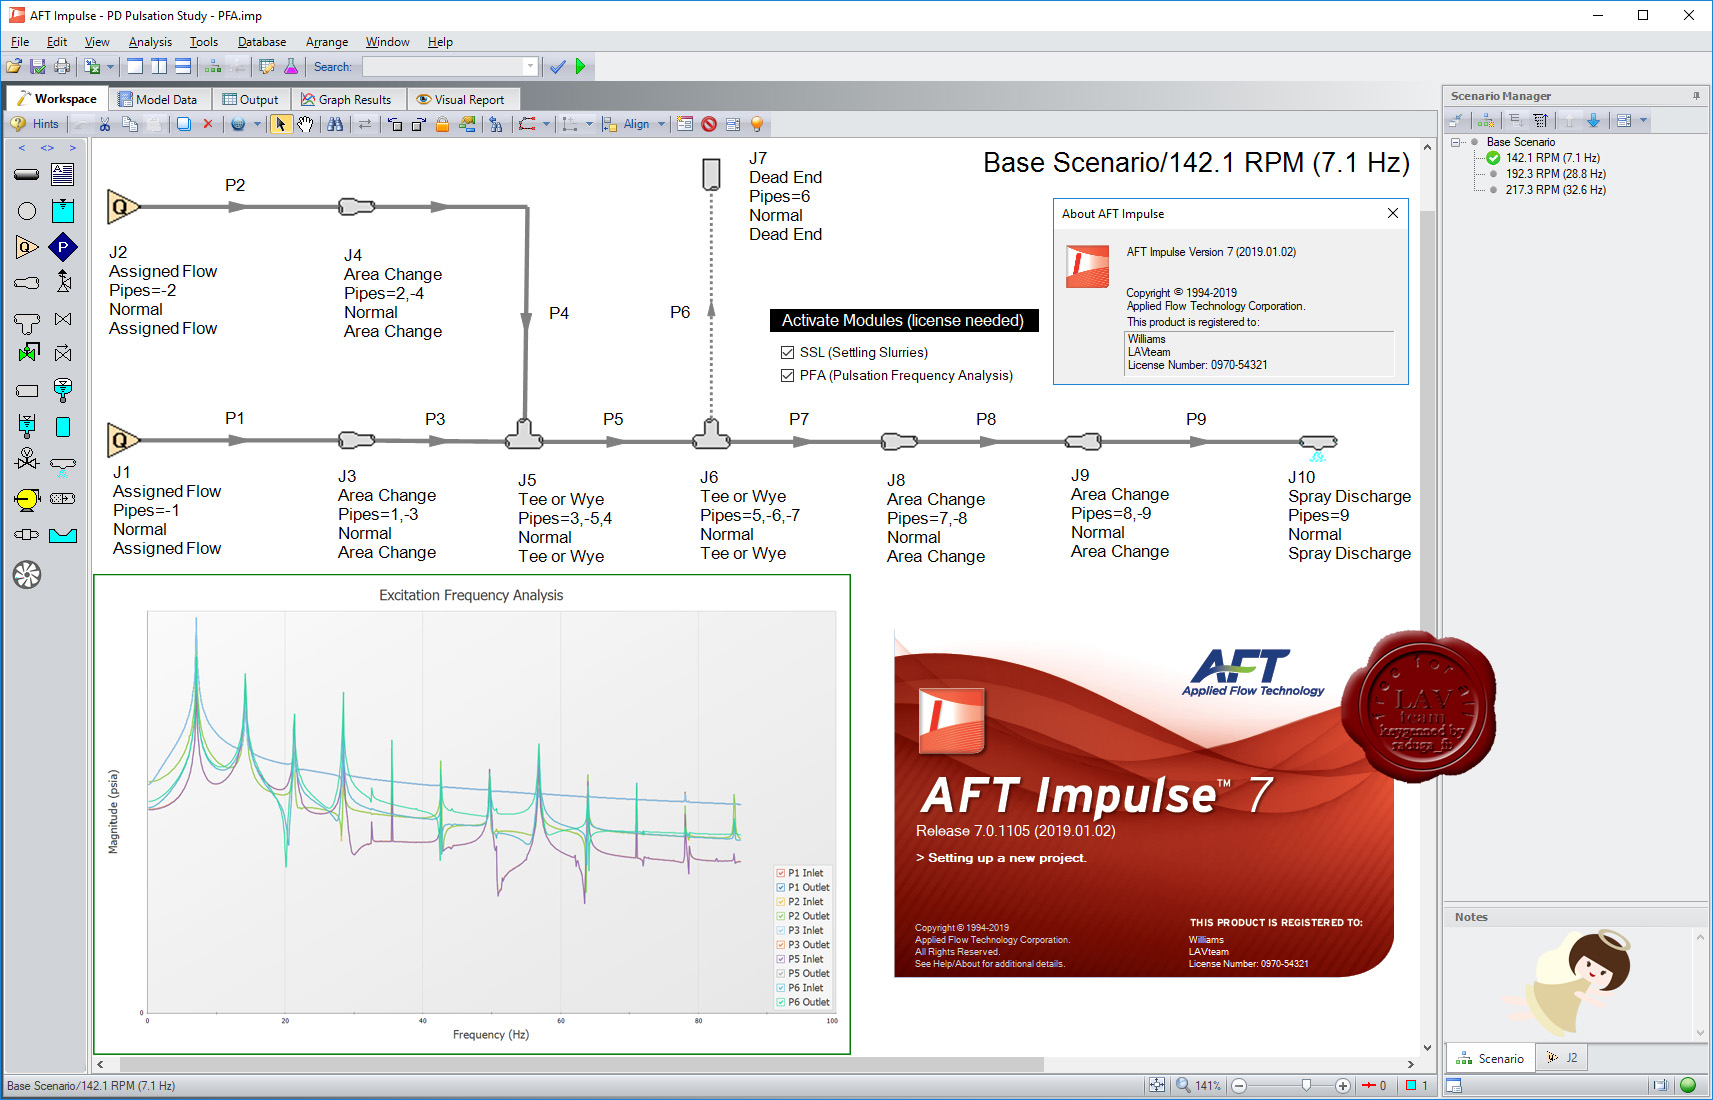Click the blue down arrow in Scenario Manager
Viewport: 1713px width, 1100px height.
(1593, 120)
